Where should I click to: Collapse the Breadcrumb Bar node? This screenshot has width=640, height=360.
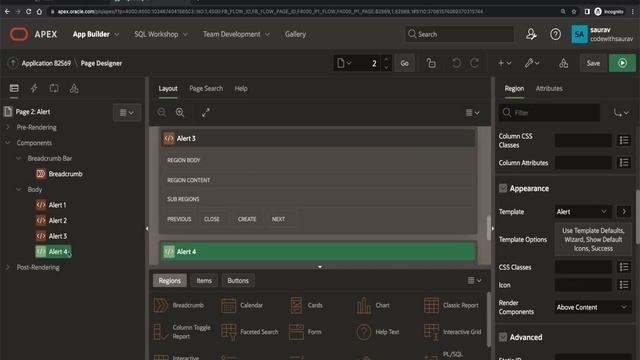pyautogui.click(x=18, y=158)
